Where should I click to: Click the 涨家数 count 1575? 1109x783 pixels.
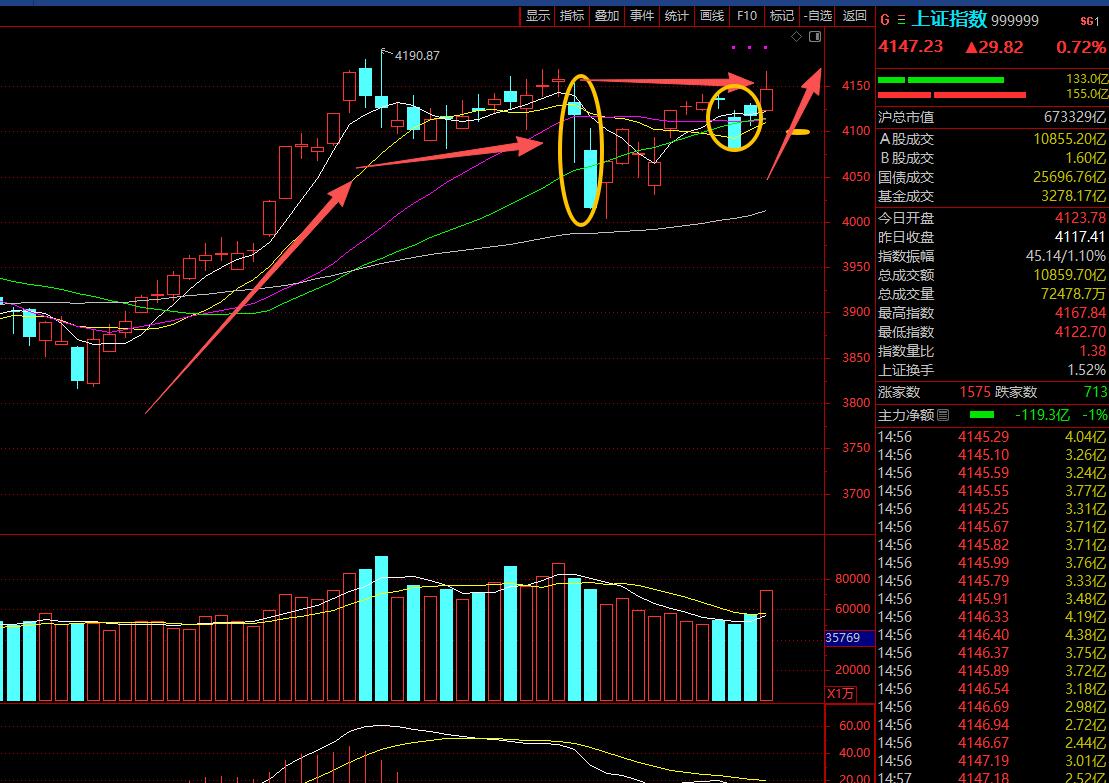976,392
